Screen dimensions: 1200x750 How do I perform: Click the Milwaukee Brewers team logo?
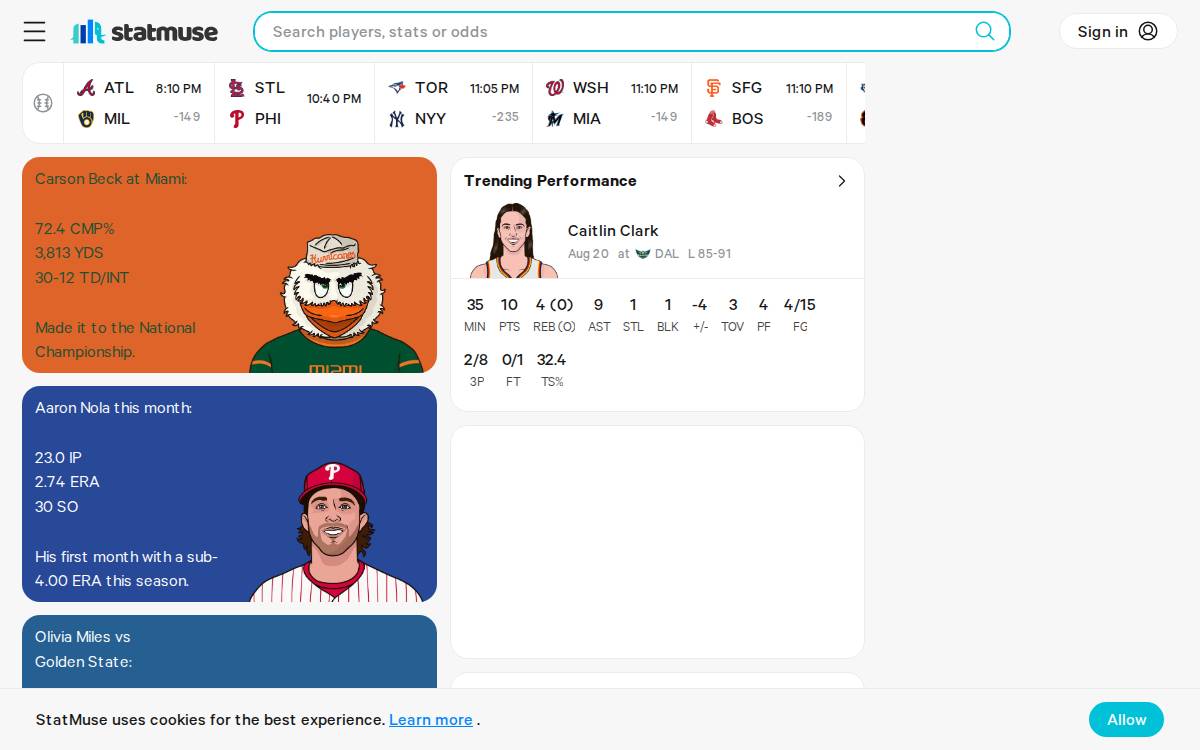coord(86,119)
